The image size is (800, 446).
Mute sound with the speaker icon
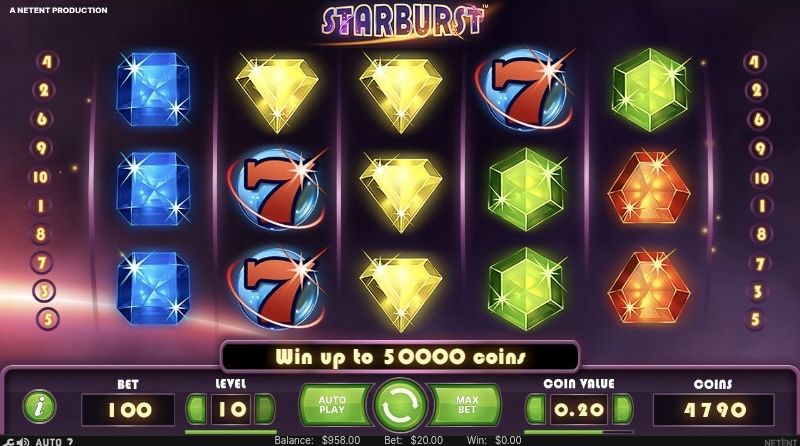coord(23,442)
